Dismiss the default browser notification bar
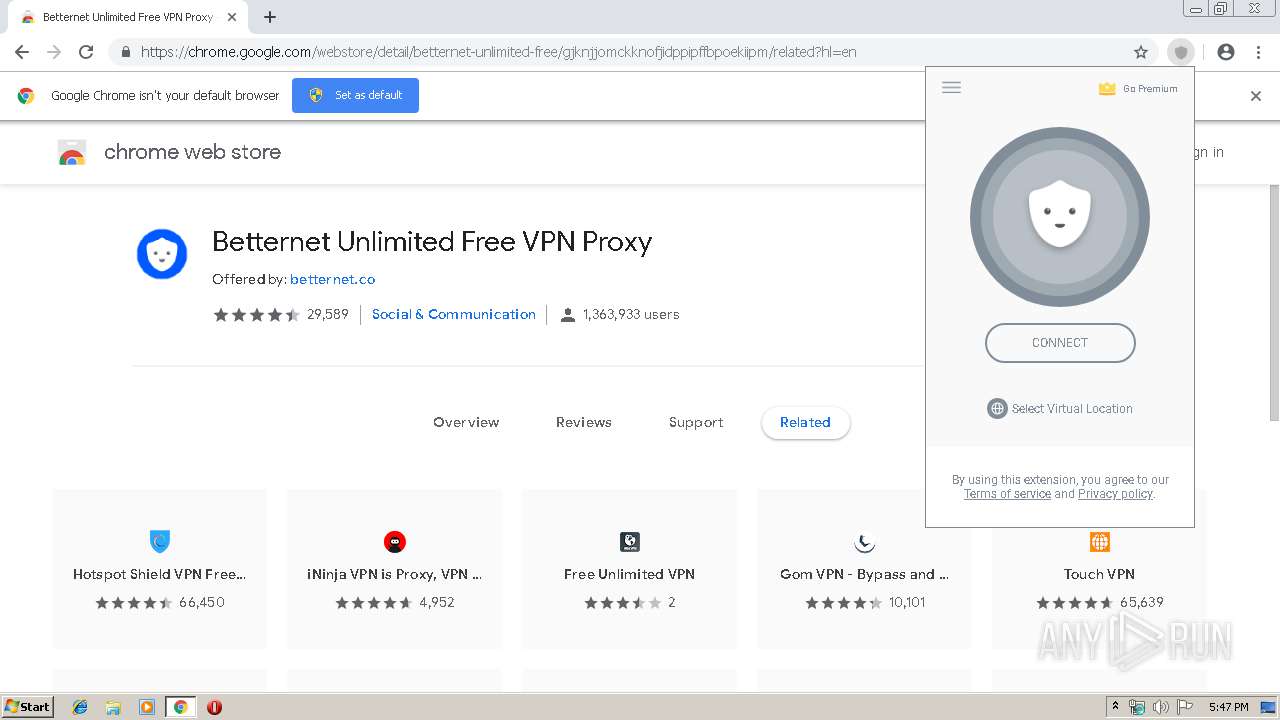 (x=1256, y=96)
